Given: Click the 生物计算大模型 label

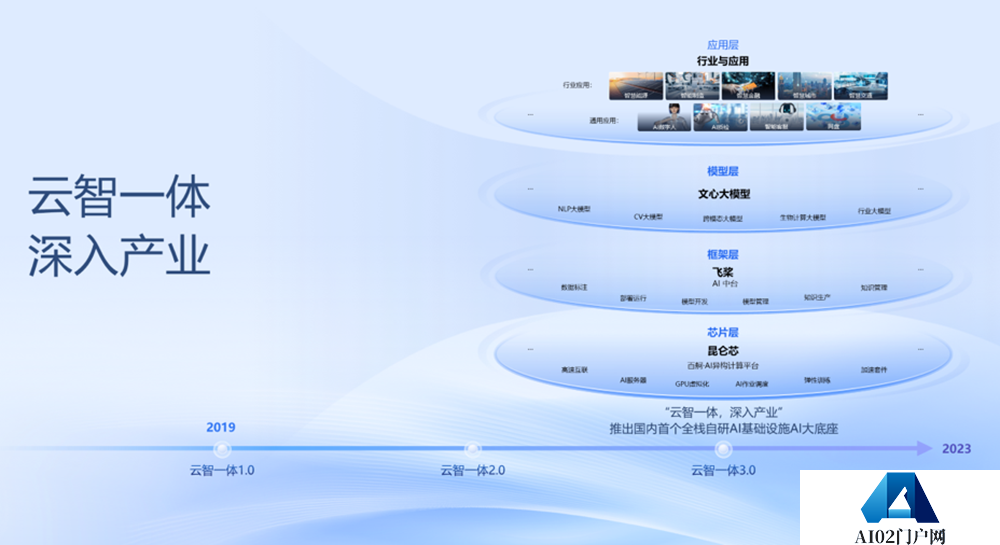Looking at the screenshot, I should point(803,217).
